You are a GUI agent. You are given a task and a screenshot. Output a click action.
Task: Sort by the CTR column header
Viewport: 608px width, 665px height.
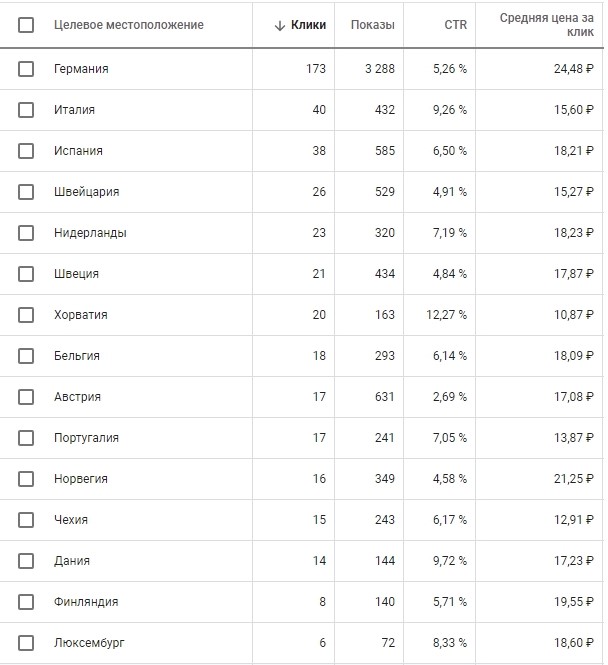pos(455,25)
